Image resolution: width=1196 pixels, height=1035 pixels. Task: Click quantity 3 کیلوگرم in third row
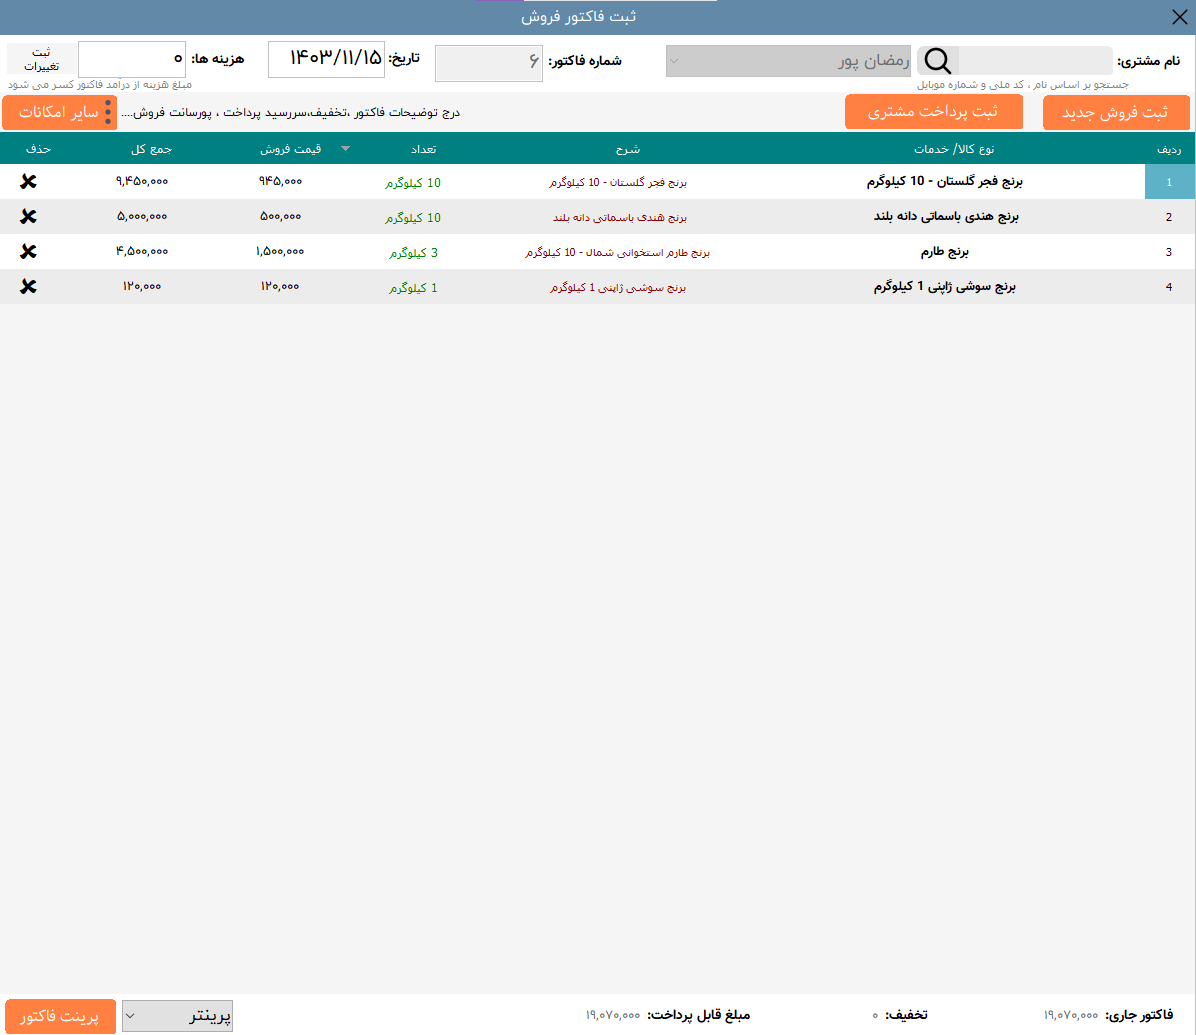(x=413, y=253)
